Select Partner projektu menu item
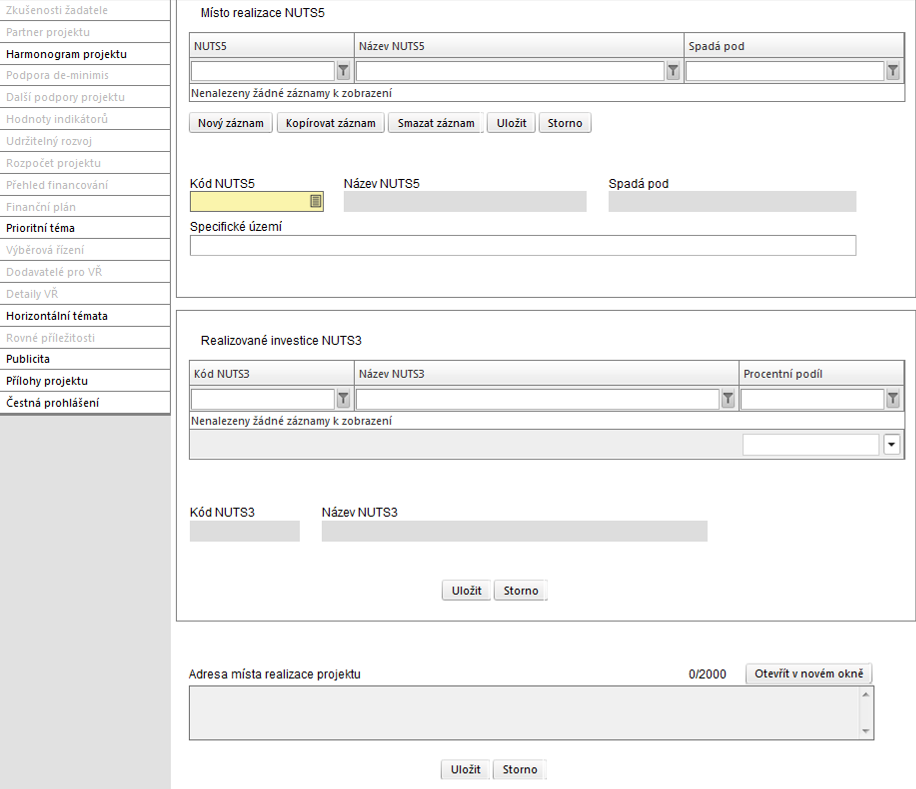916x789 pixels. point(85,32)
